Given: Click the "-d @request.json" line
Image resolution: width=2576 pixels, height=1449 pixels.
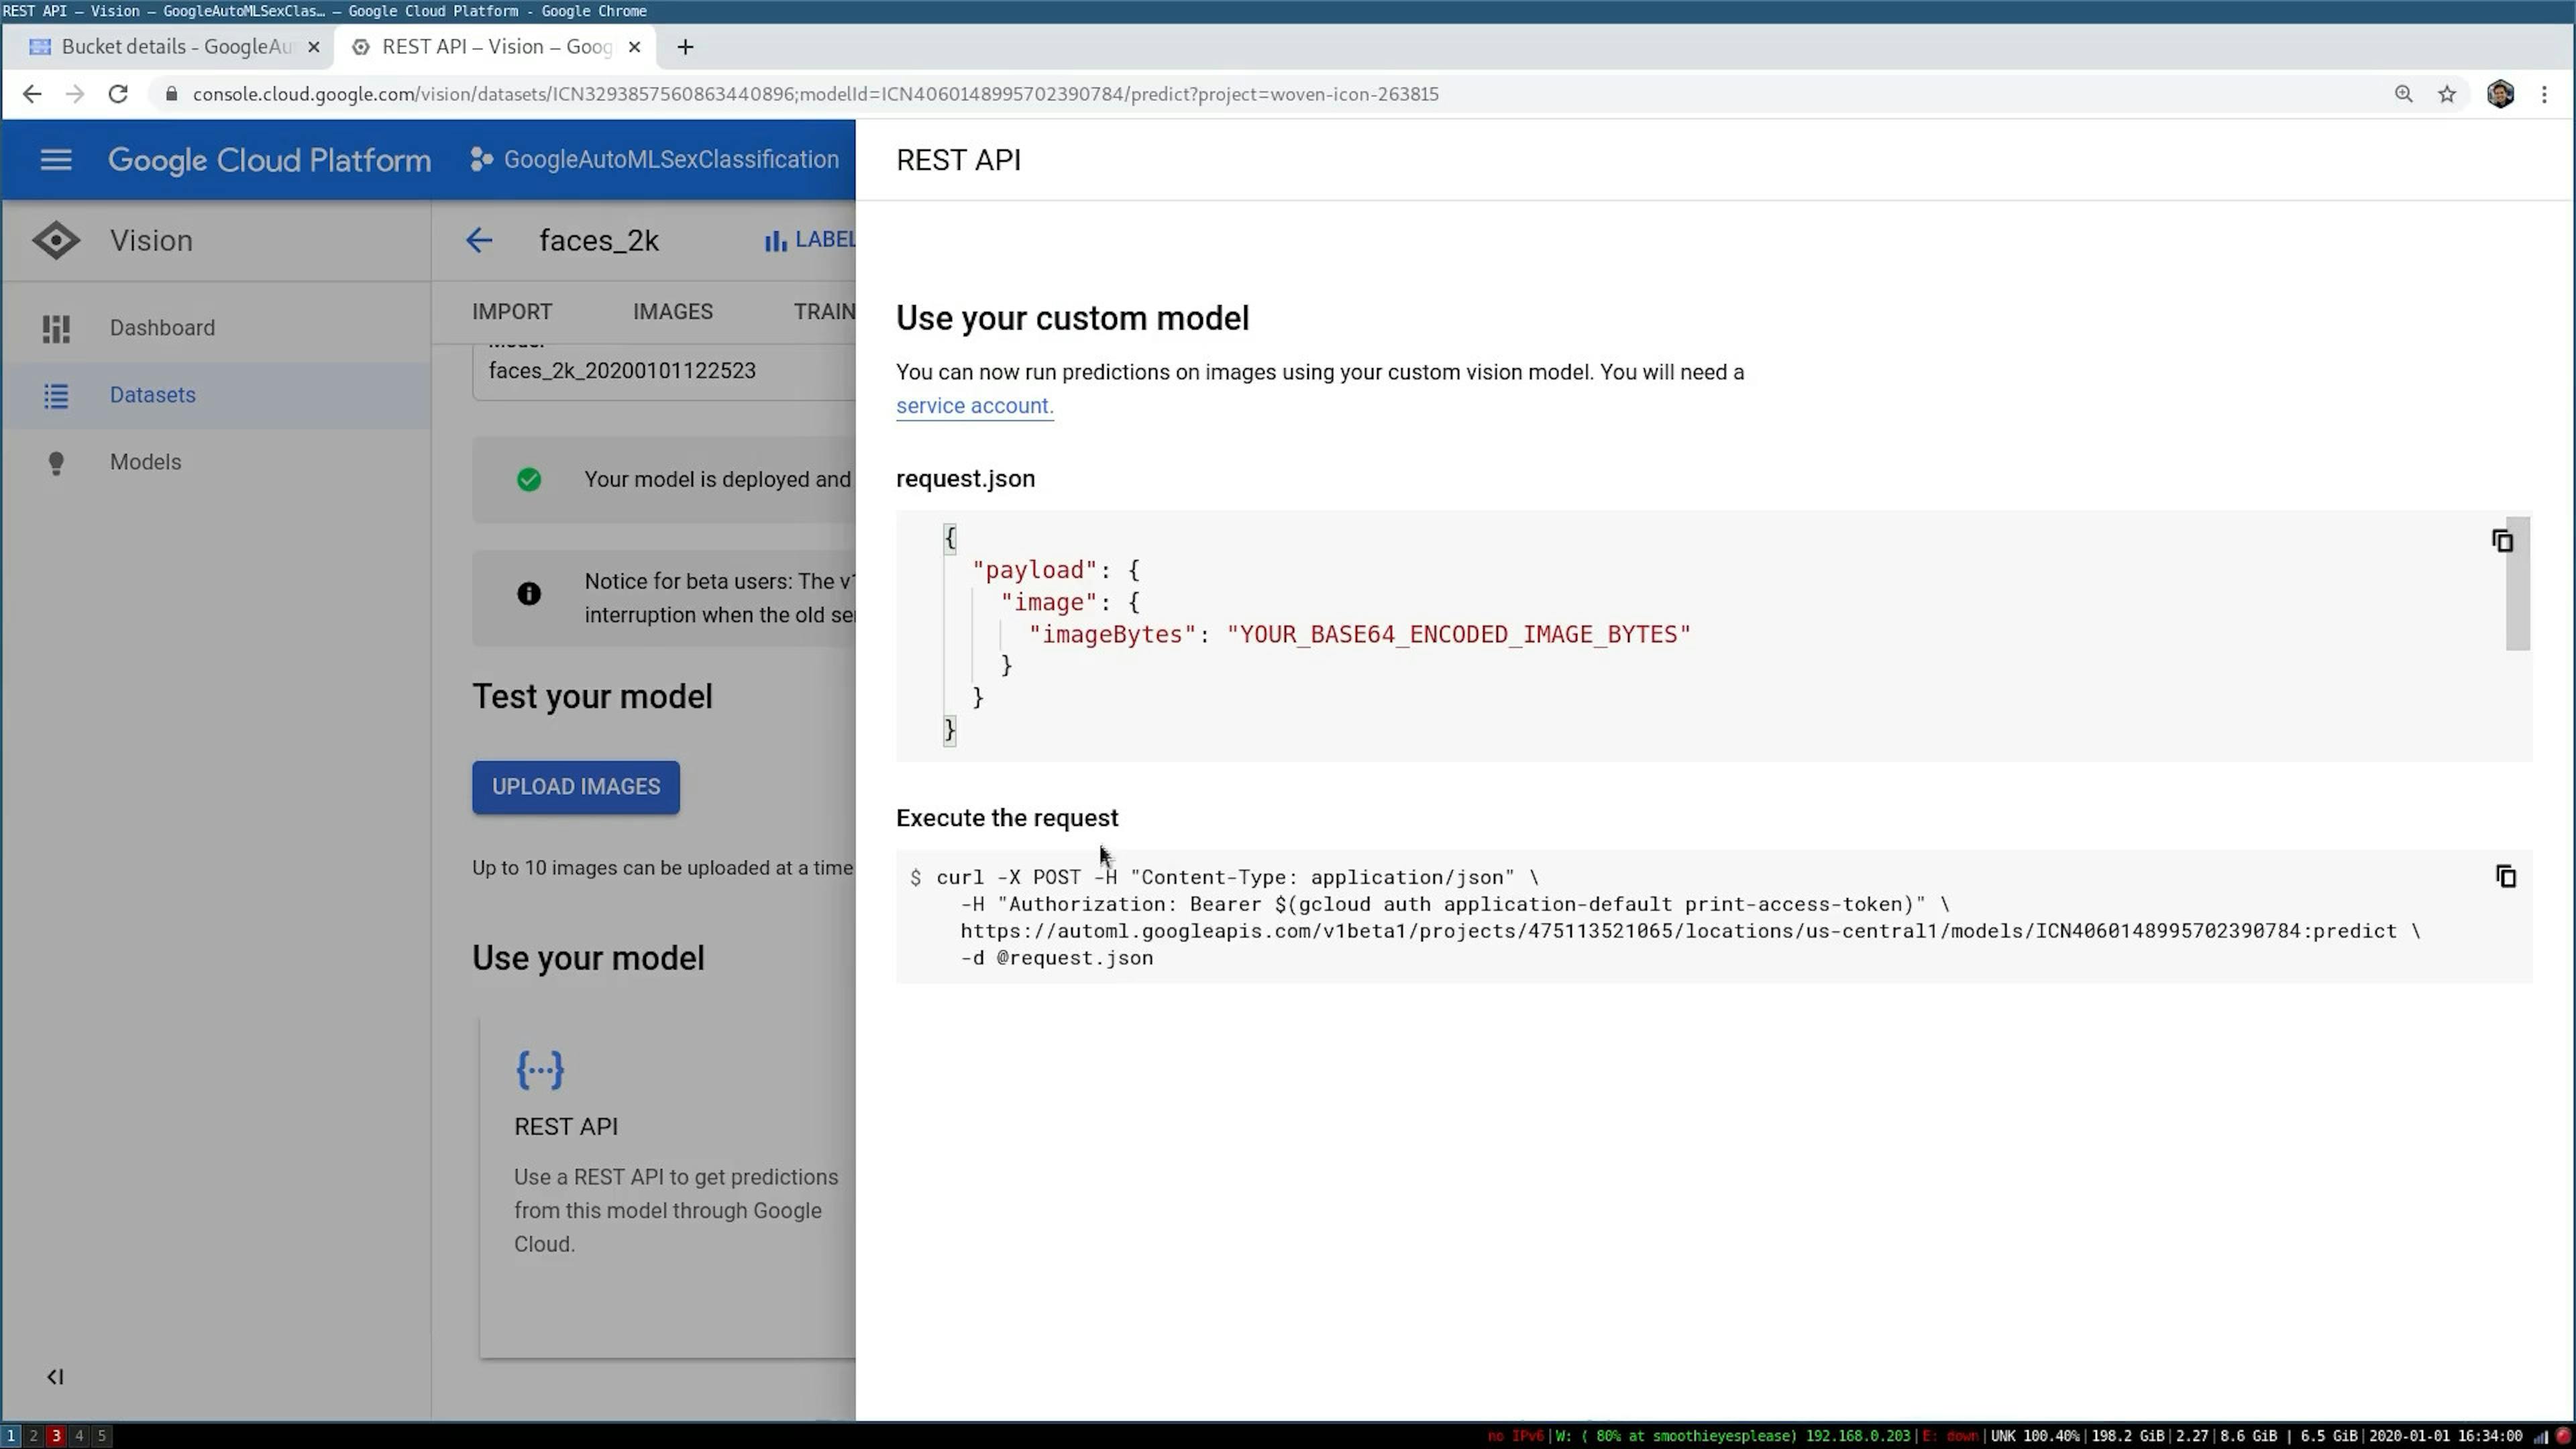Looking at the screenshot, I should (x=1057, y=958).
